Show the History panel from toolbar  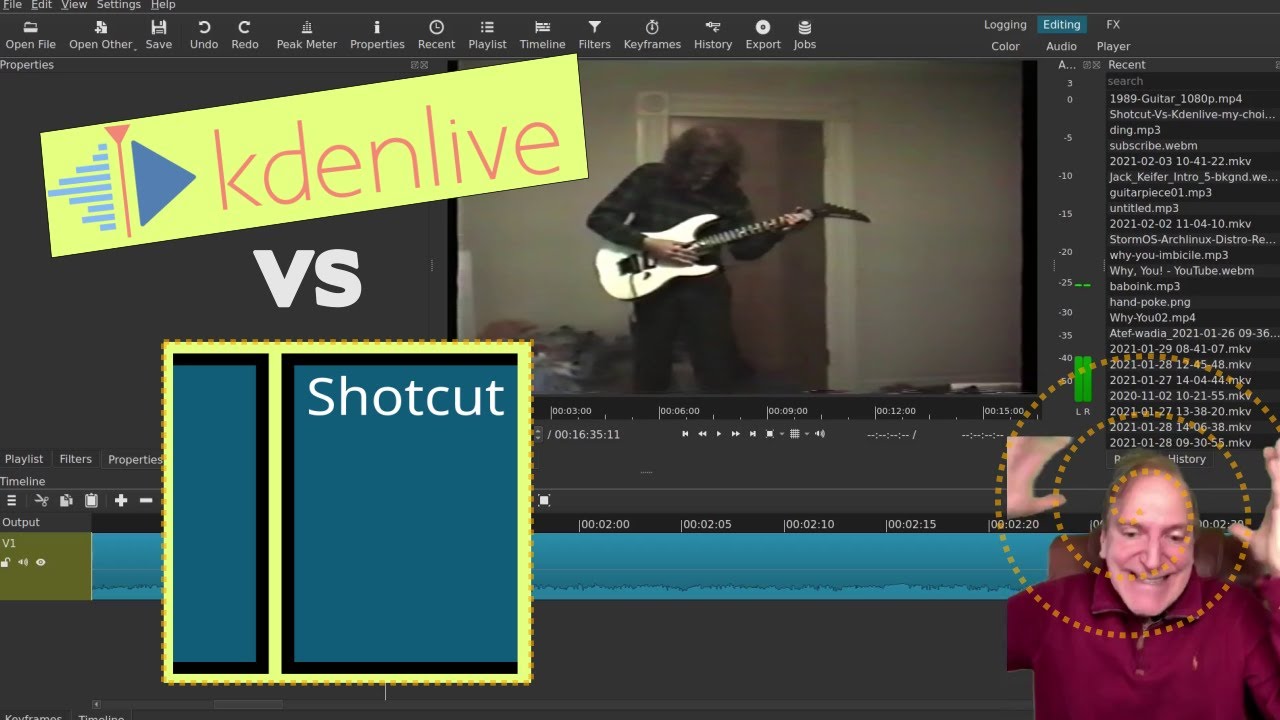tap(713, 34)
